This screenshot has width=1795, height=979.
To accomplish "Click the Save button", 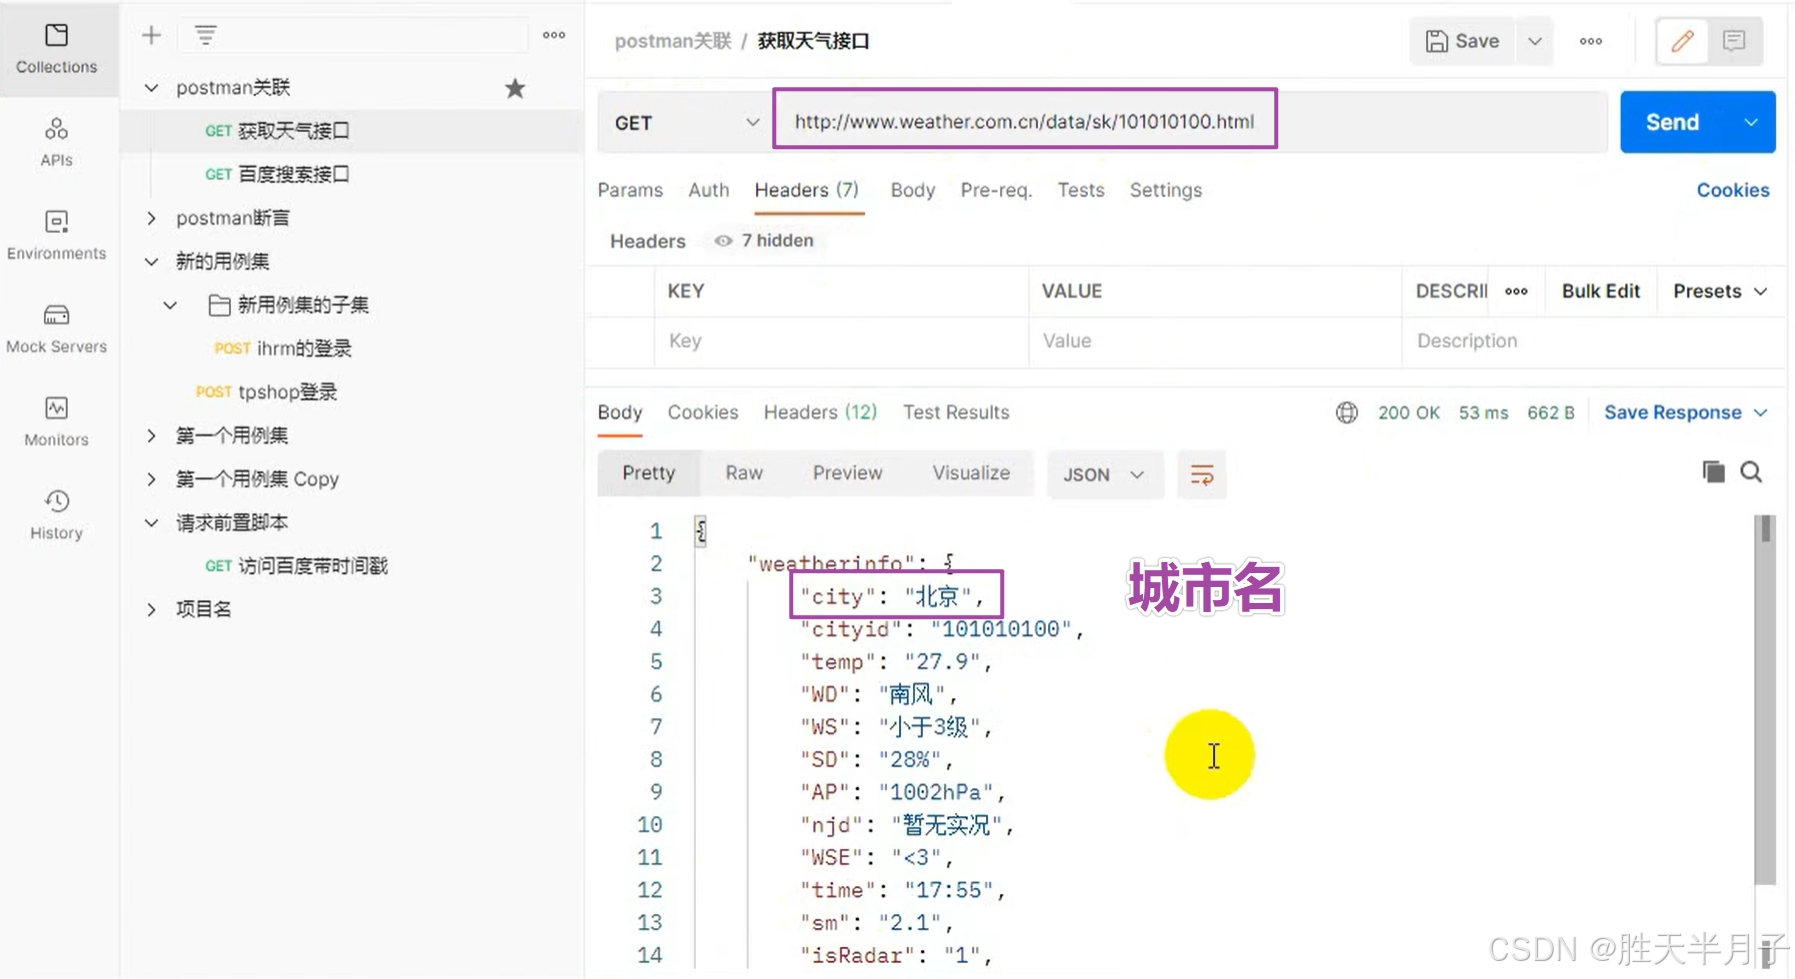I will coord(1463,41).
